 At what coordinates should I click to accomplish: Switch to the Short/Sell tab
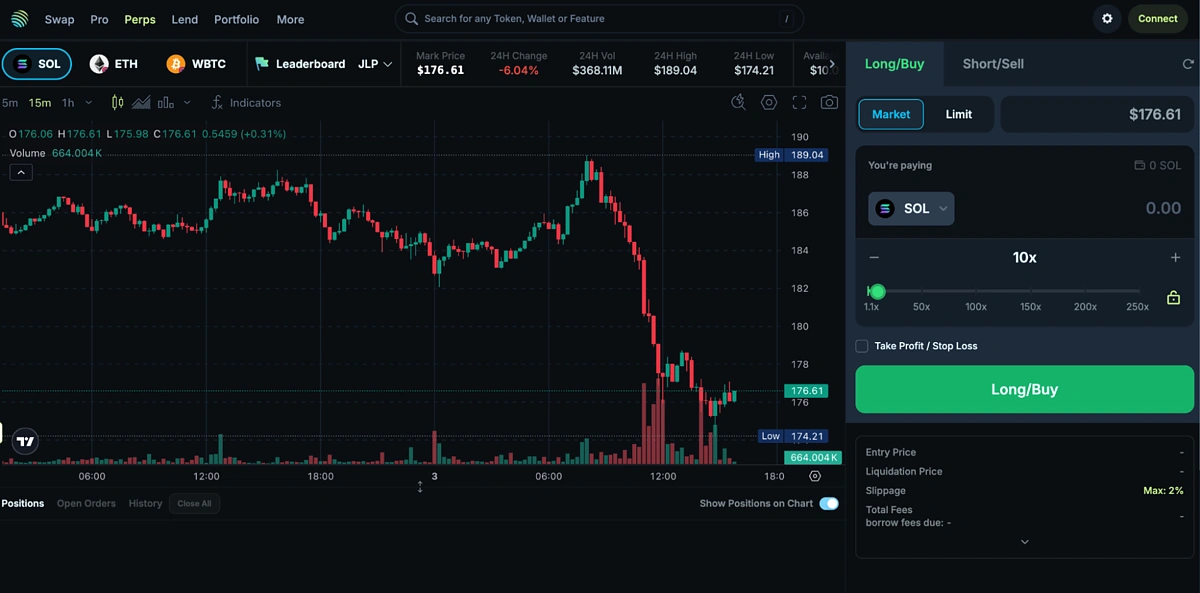coord(992,64)
